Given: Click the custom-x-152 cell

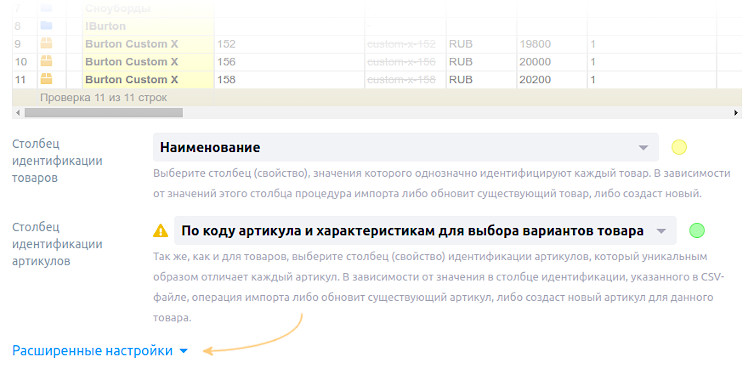Looking at the screenshot, I should coord(405,44).
